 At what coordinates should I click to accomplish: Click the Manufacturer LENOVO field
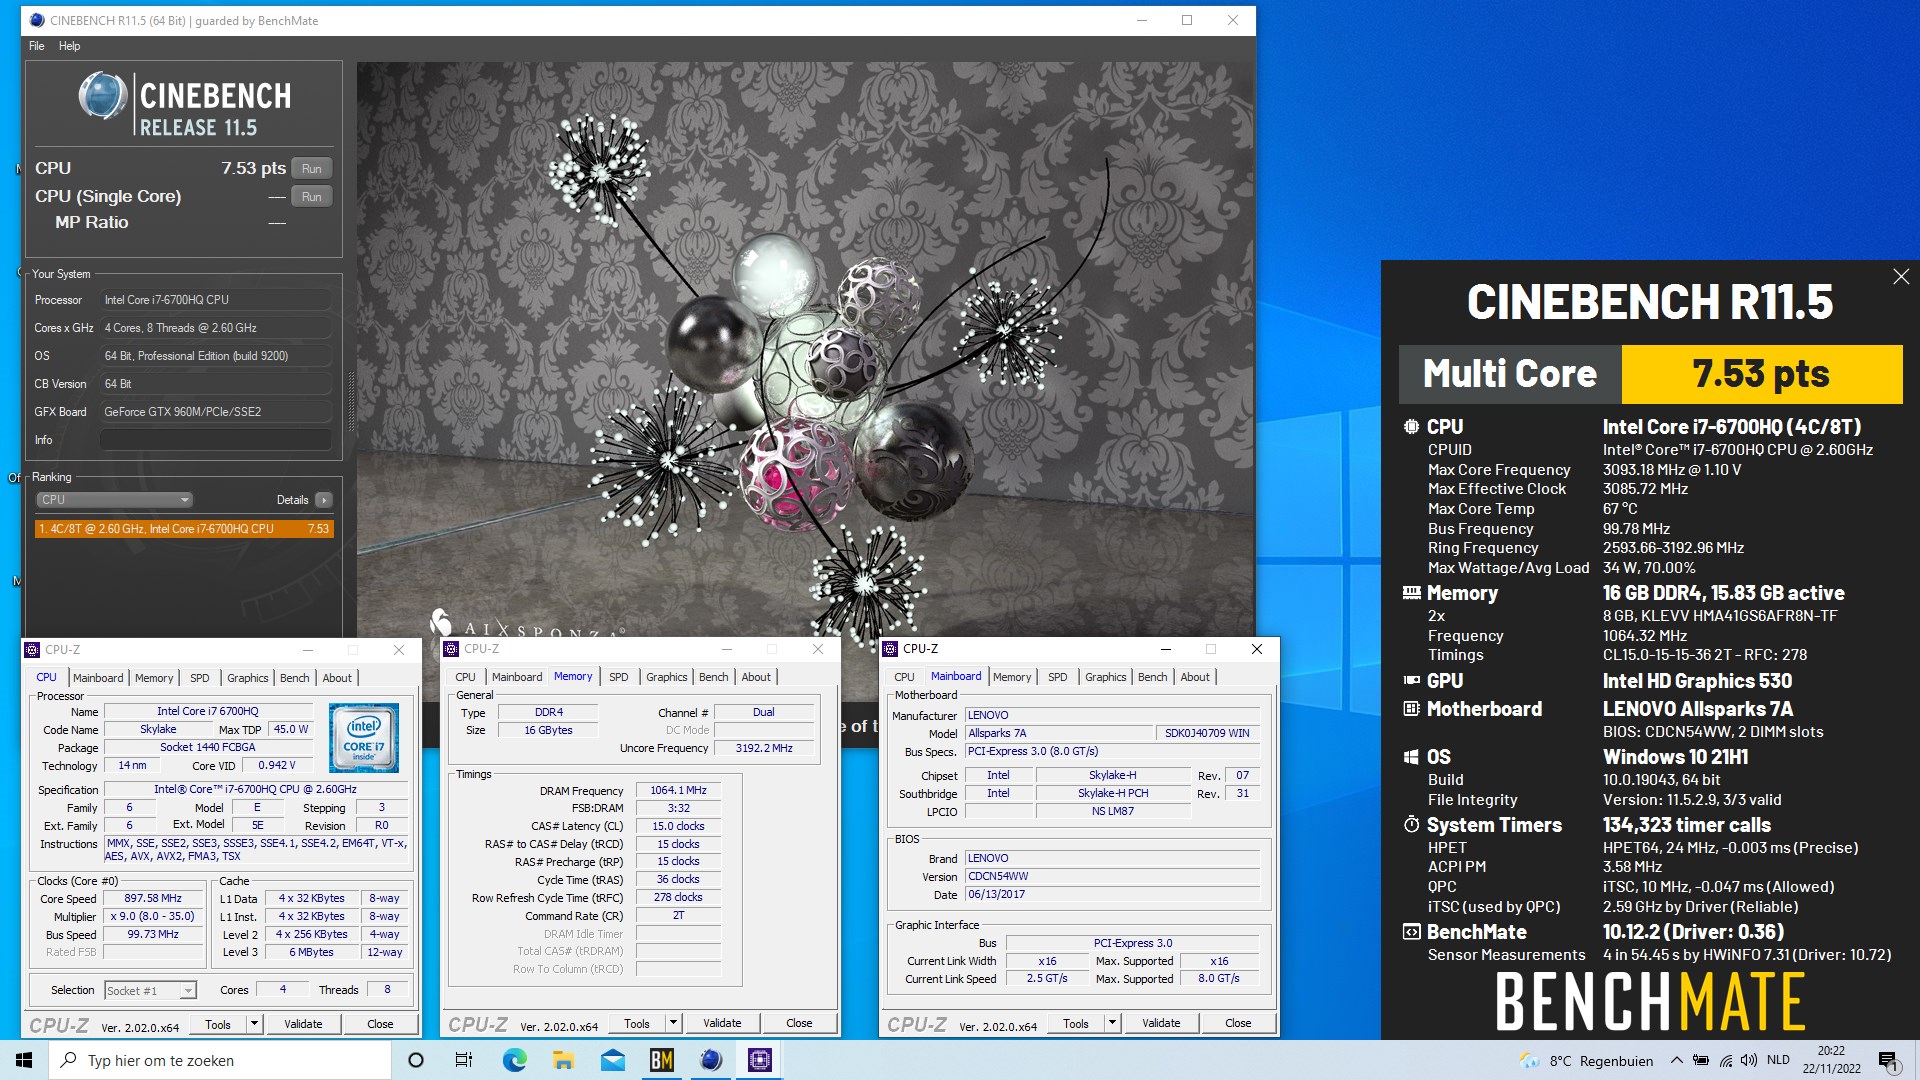pos(1111,716)
